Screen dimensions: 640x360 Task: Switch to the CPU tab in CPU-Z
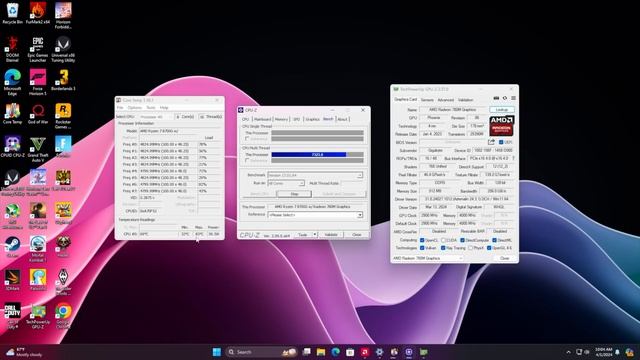(245, 119)
